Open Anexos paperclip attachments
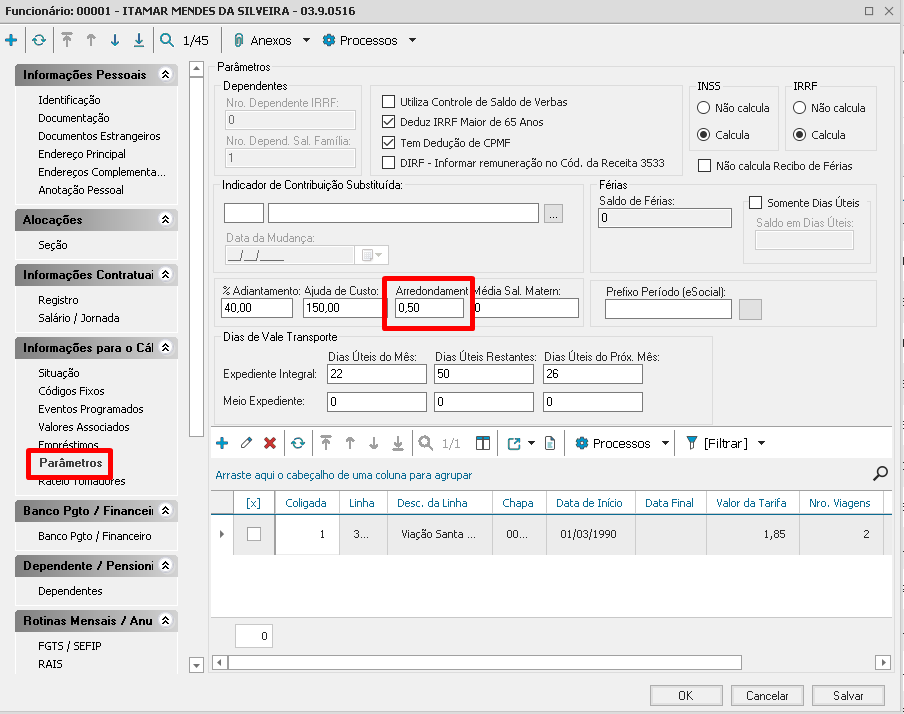Viewport: 904px width, 714px height. click(239, 40)
